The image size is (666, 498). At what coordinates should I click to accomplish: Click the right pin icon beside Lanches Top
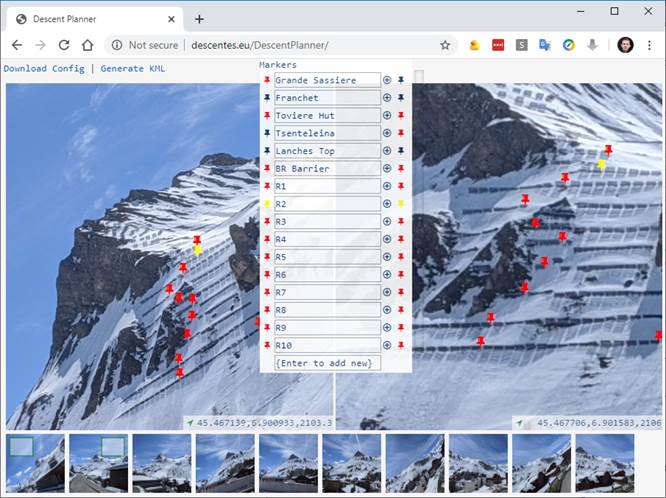click(x=401, y=151)
